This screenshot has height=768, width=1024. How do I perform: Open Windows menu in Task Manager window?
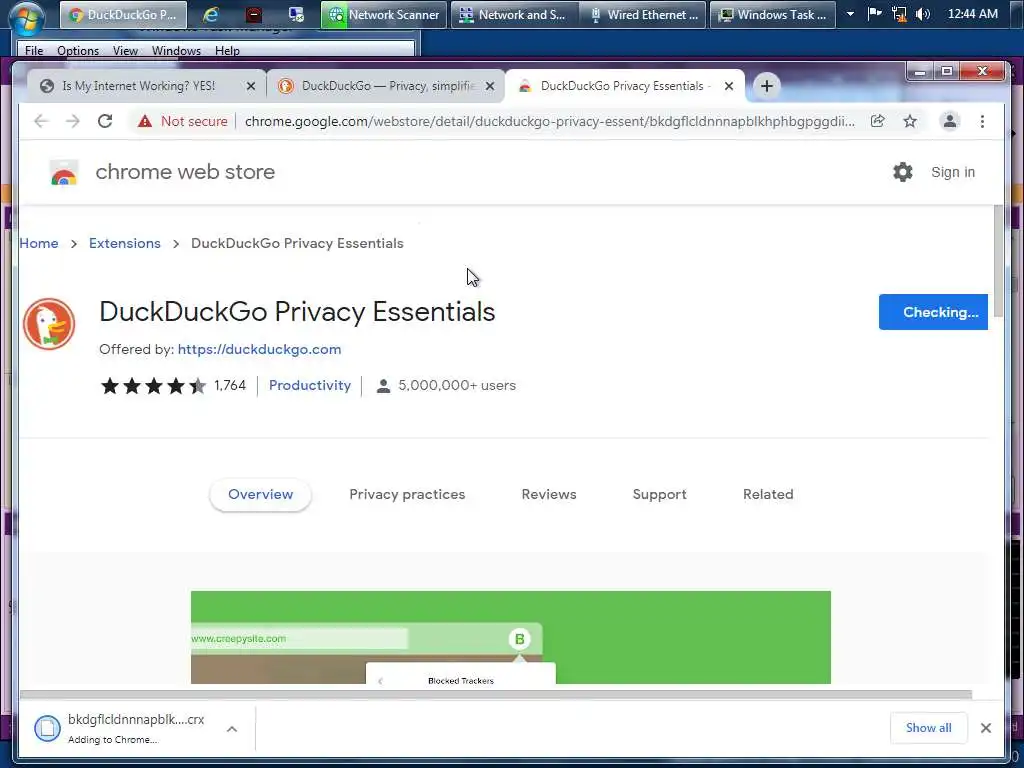click(176, 50)
